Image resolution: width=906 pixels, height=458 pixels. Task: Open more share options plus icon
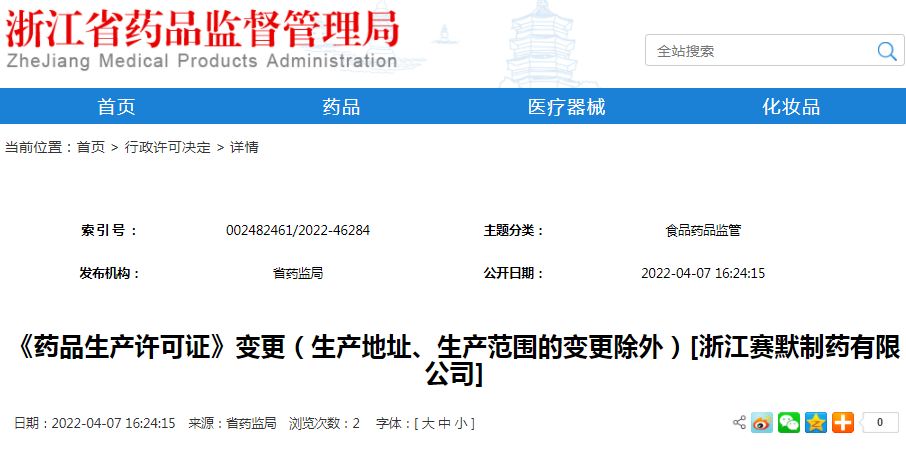(x=843, y=423)
